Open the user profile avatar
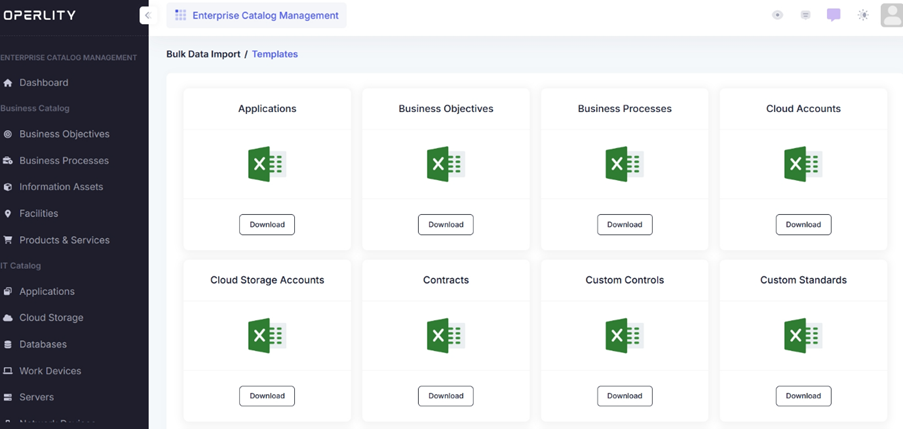903x429 pixels. coord(891,15)
